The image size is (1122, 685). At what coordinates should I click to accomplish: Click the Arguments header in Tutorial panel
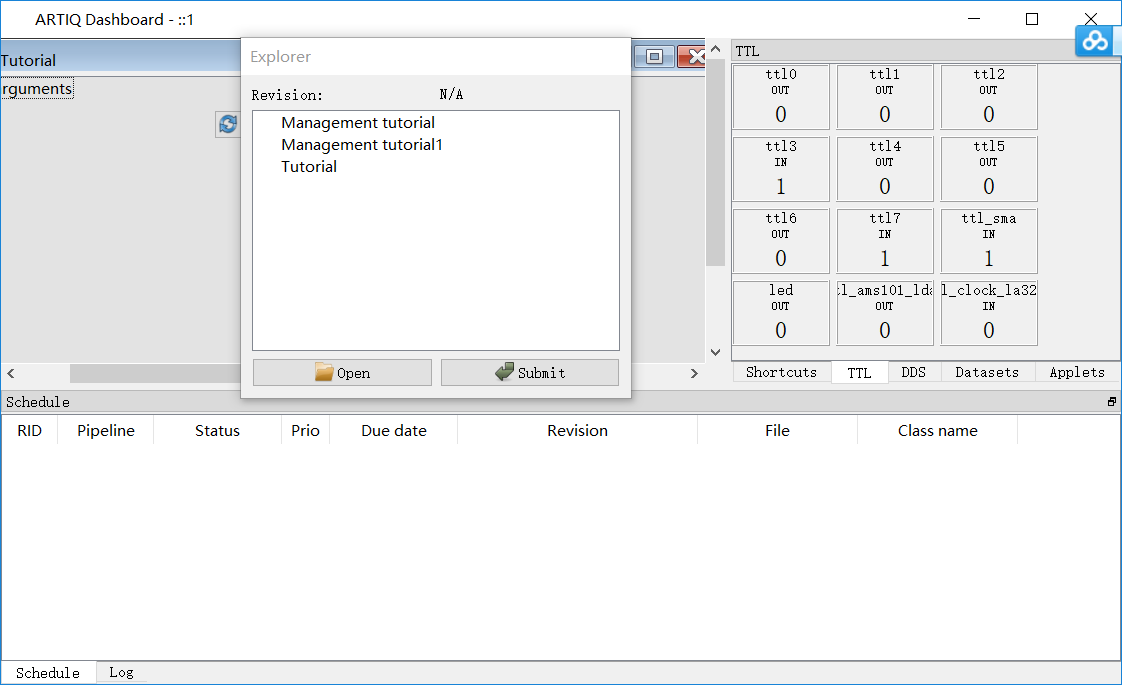(x=37, y=88)
